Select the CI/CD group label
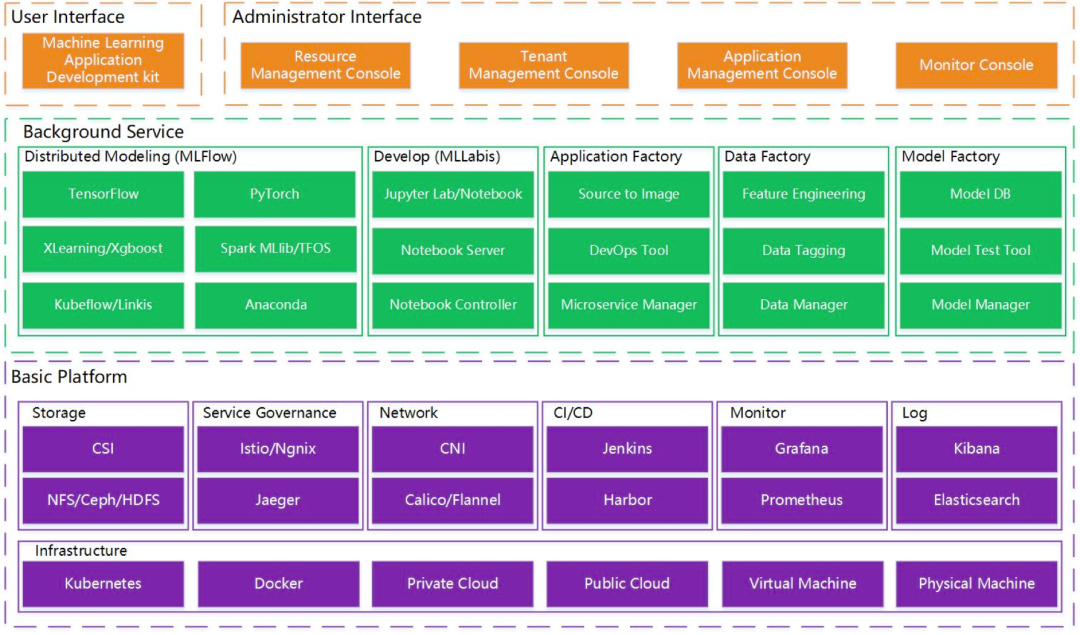This screenshot has width=1080, height=635. 572,413
